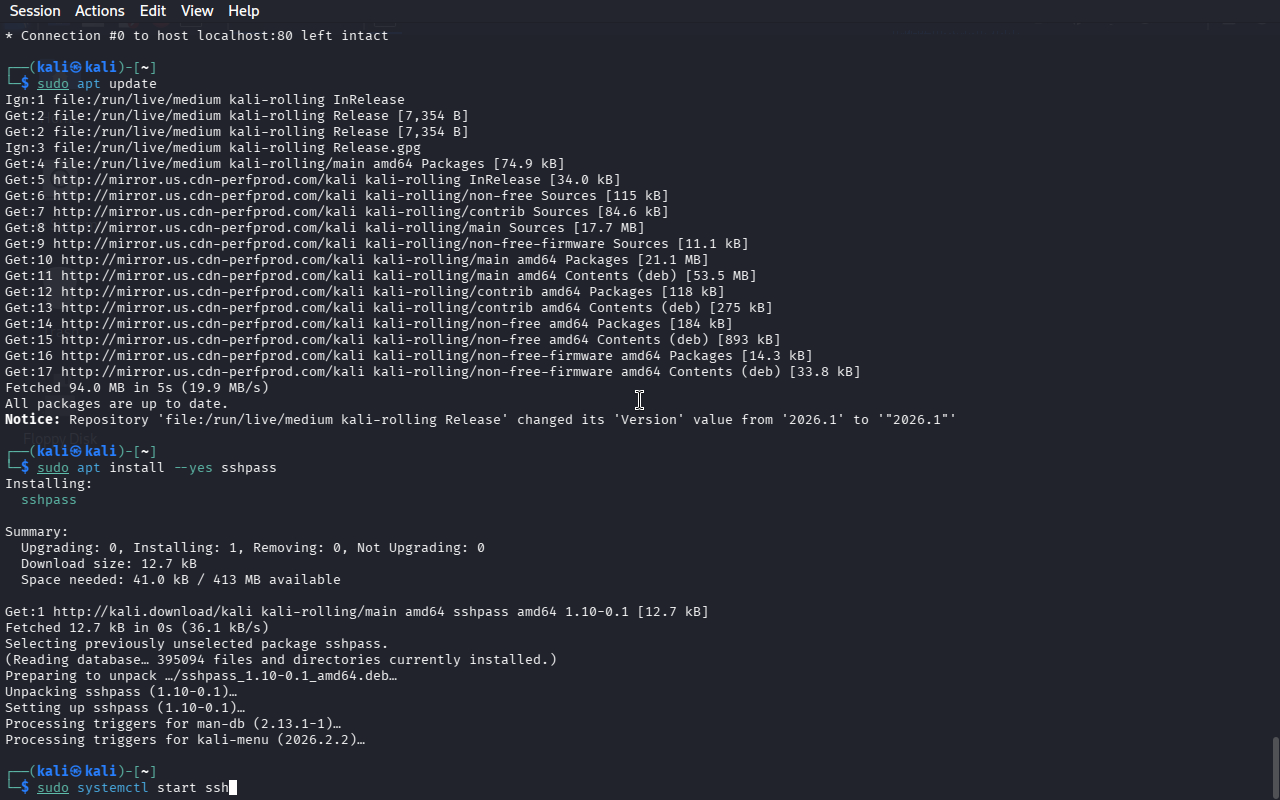Open the Session menu
Screen dimensions: 1280x800
(x=35, y=11)
